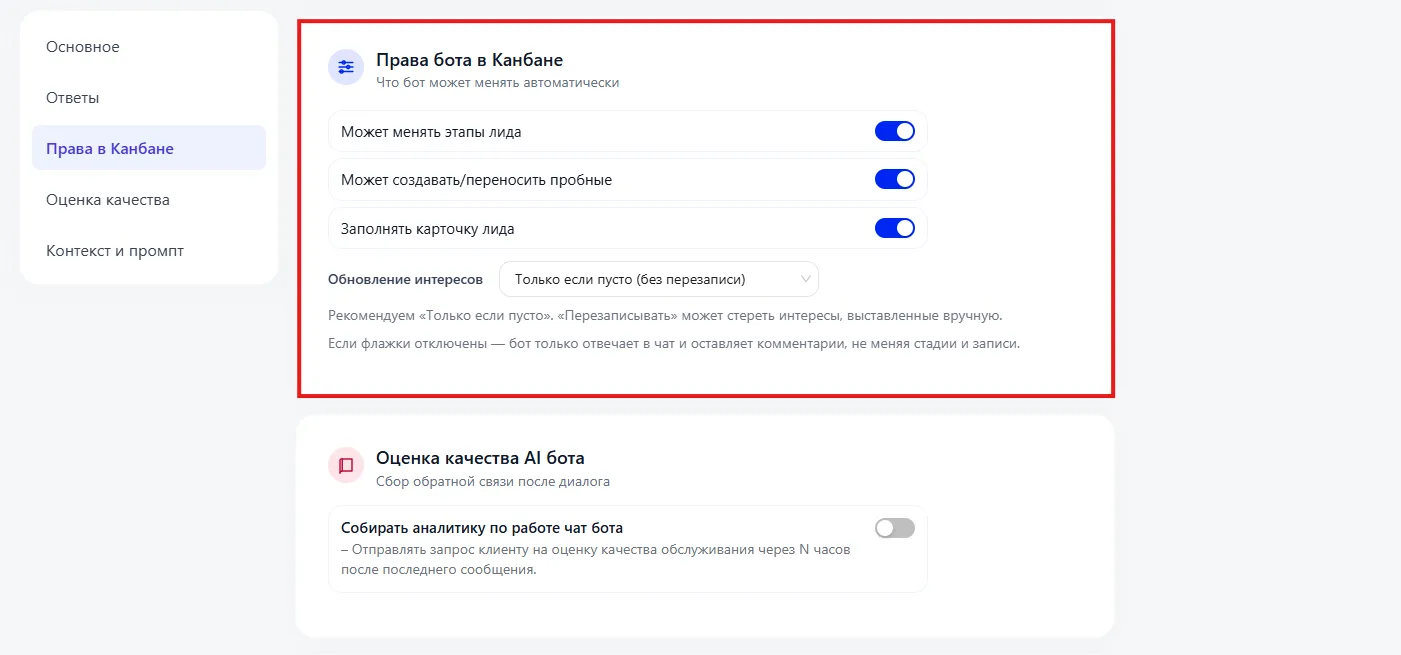Click the Может менять этапы лида label
The width and height of the screenshot is (1401, 655).
click(431, 131)
